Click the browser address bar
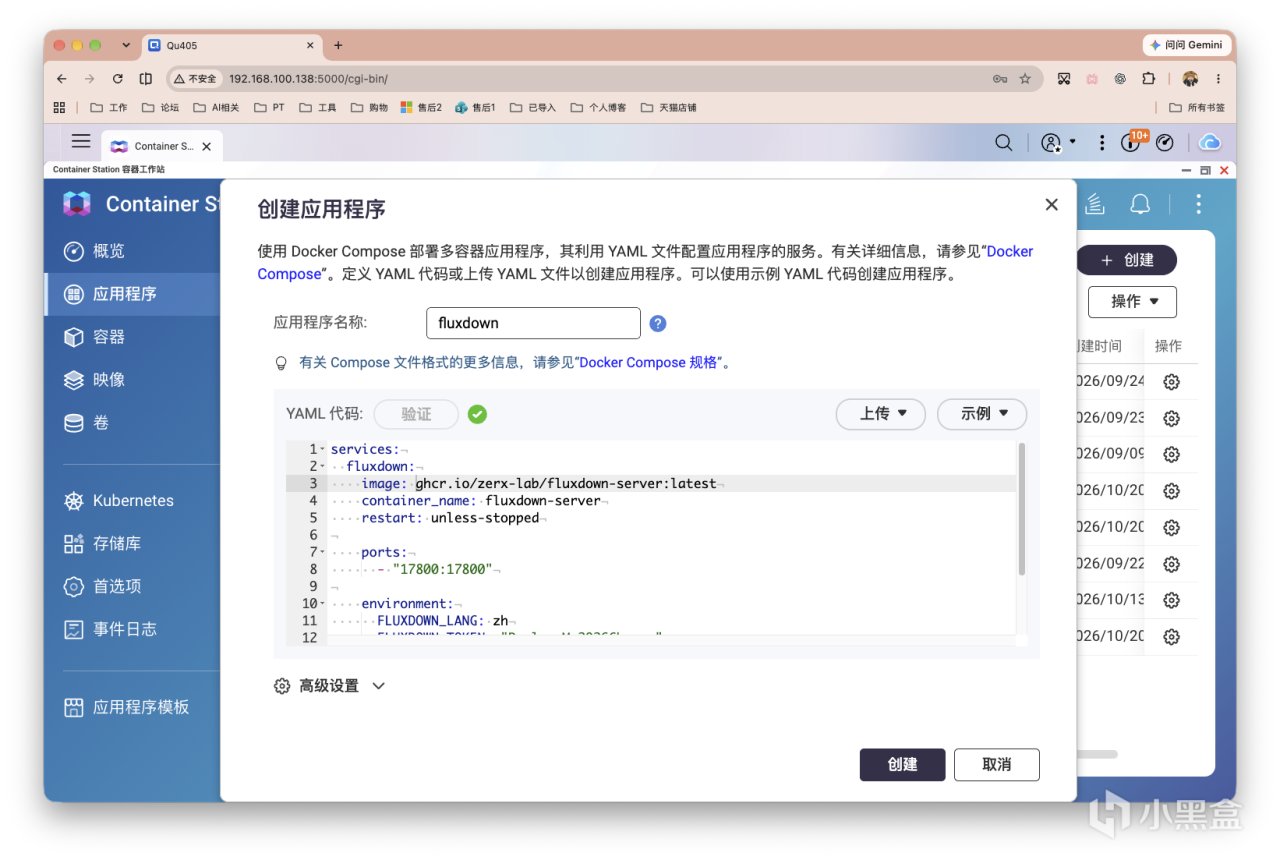The height and width of the screenshot is (860, 1280). click(x=604, y=79)
